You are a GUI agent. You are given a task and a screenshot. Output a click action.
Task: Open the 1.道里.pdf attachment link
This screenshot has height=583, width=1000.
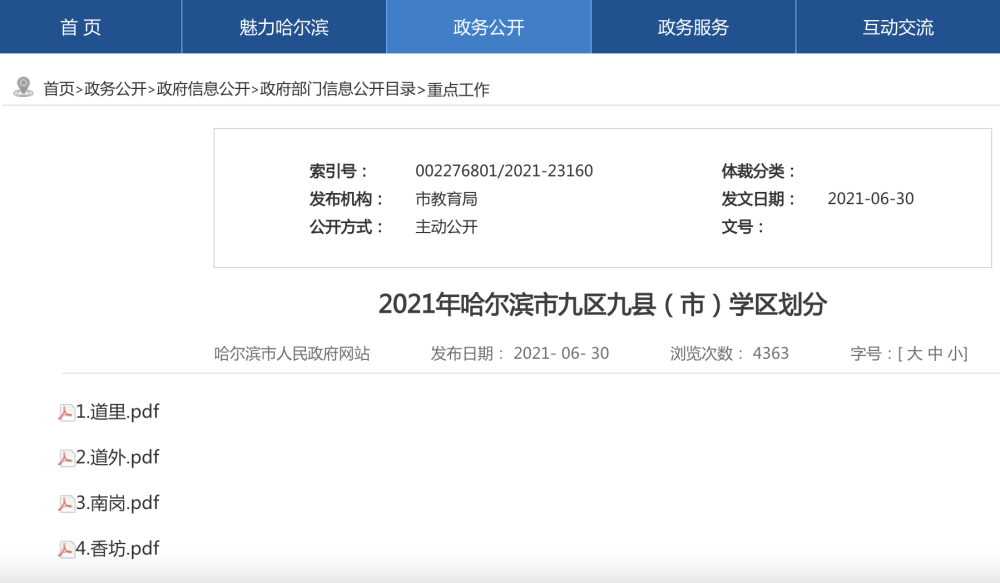click(117, 412)
